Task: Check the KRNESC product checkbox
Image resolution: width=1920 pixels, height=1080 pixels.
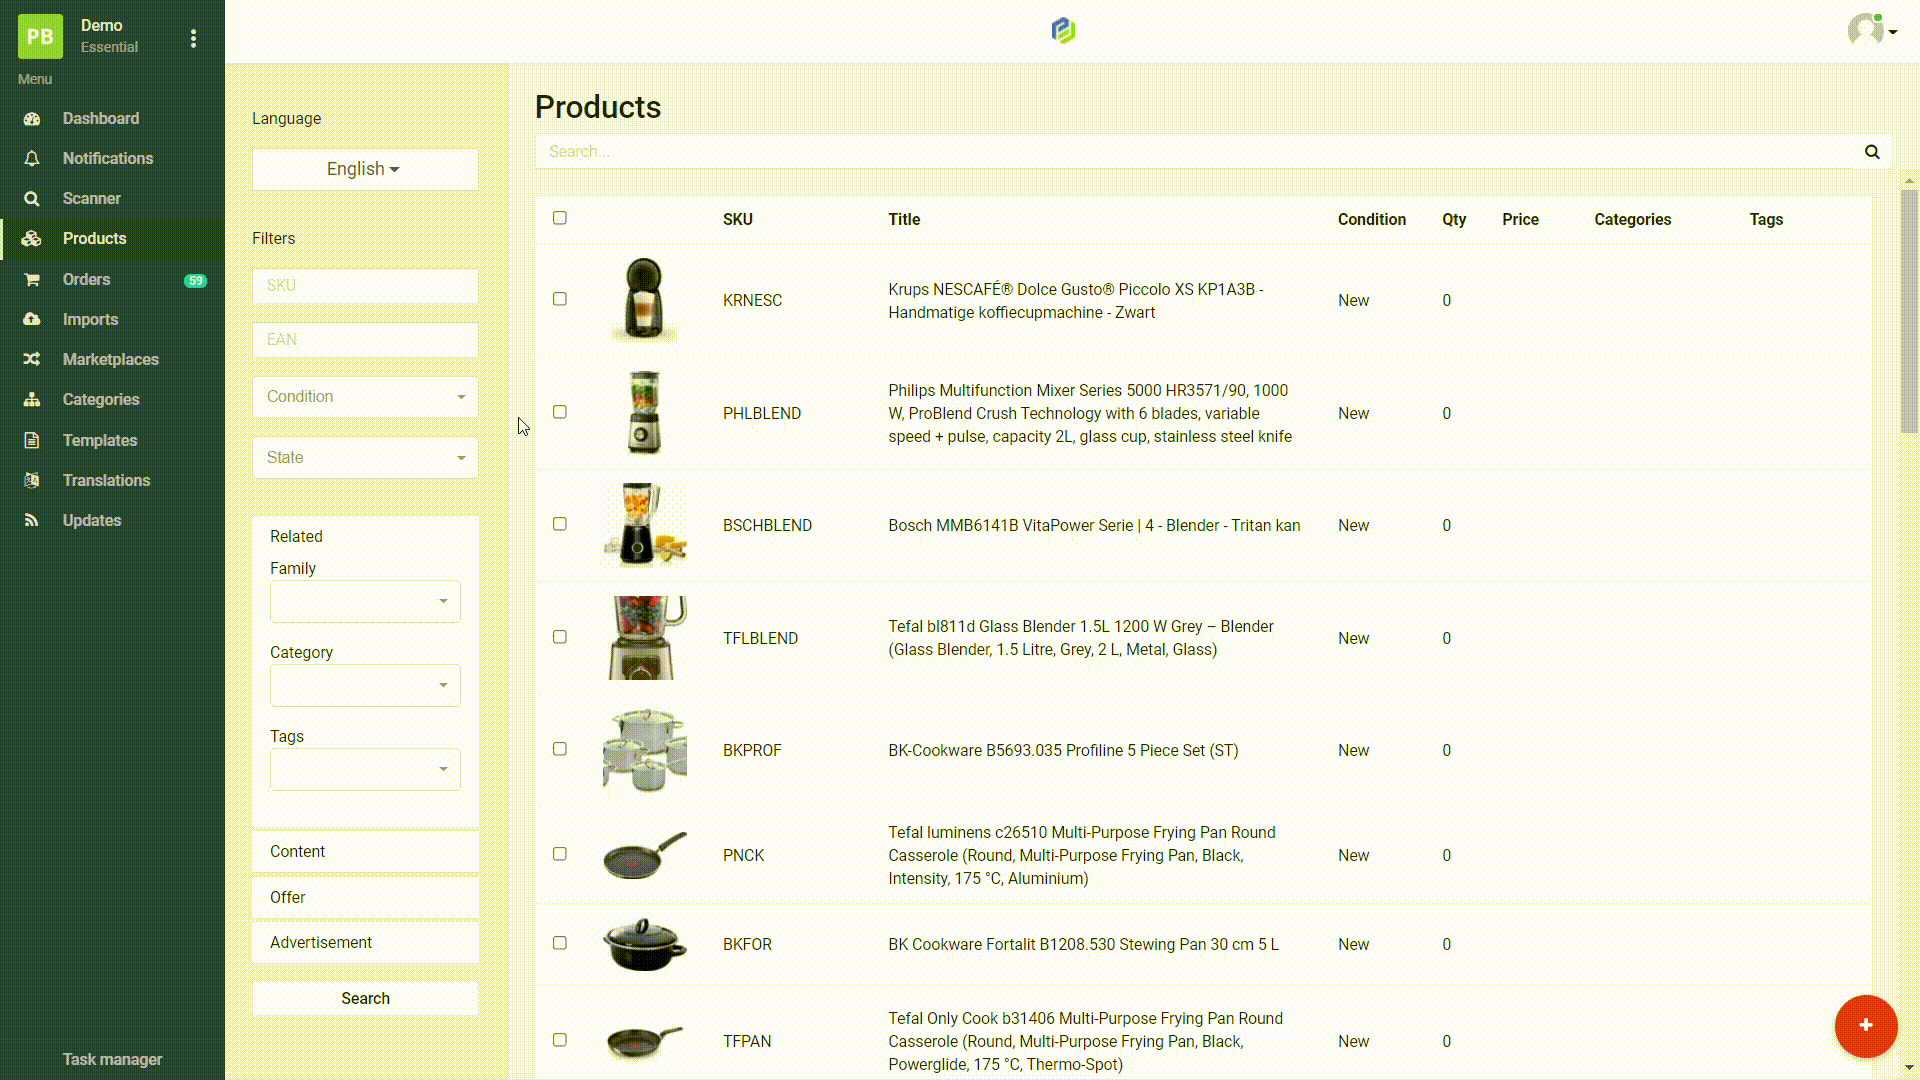Action: [560, 299]
